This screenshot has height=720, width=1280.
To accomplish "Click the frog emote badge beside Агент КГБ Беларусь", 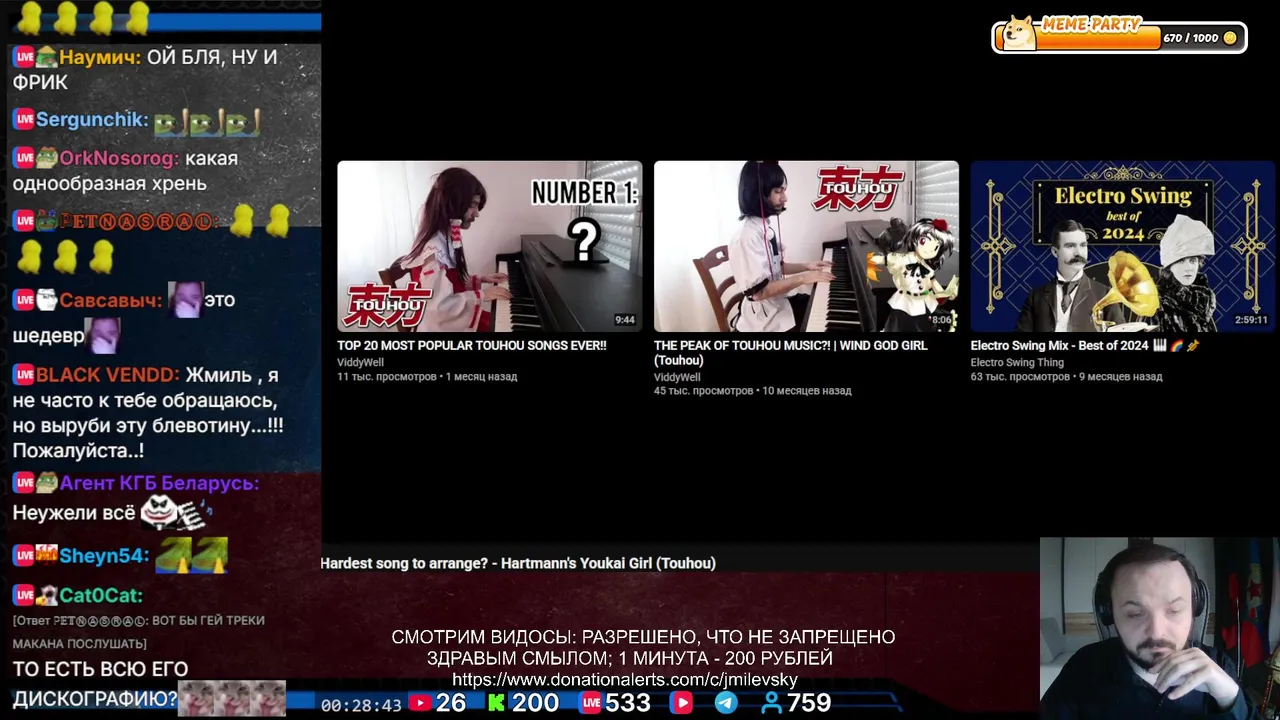I will (47, 483).
